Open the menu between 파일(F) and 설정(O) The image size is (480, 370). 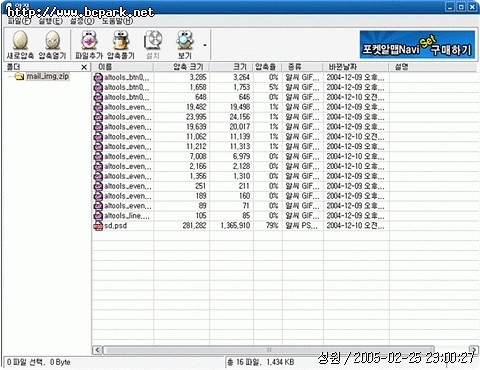[x=50, y=21]
